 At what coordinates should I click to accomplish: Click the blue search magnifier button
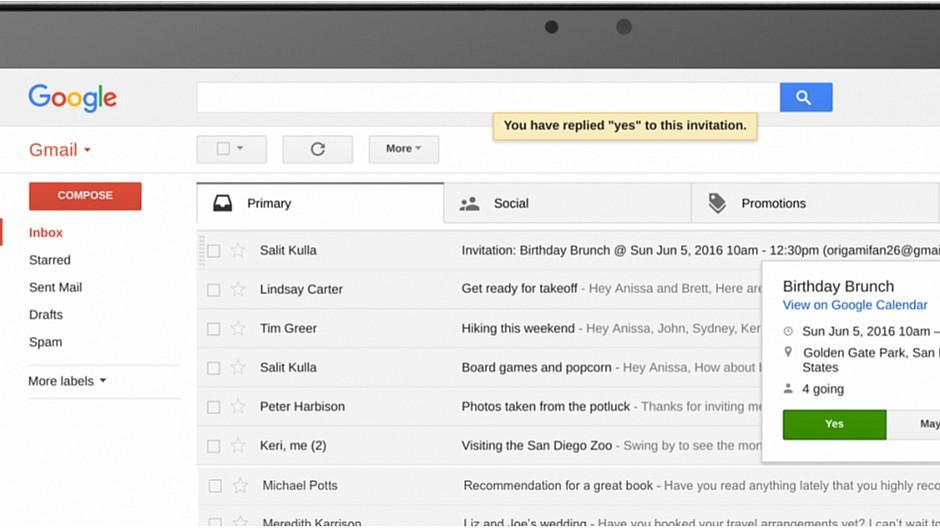click(806, 97)
